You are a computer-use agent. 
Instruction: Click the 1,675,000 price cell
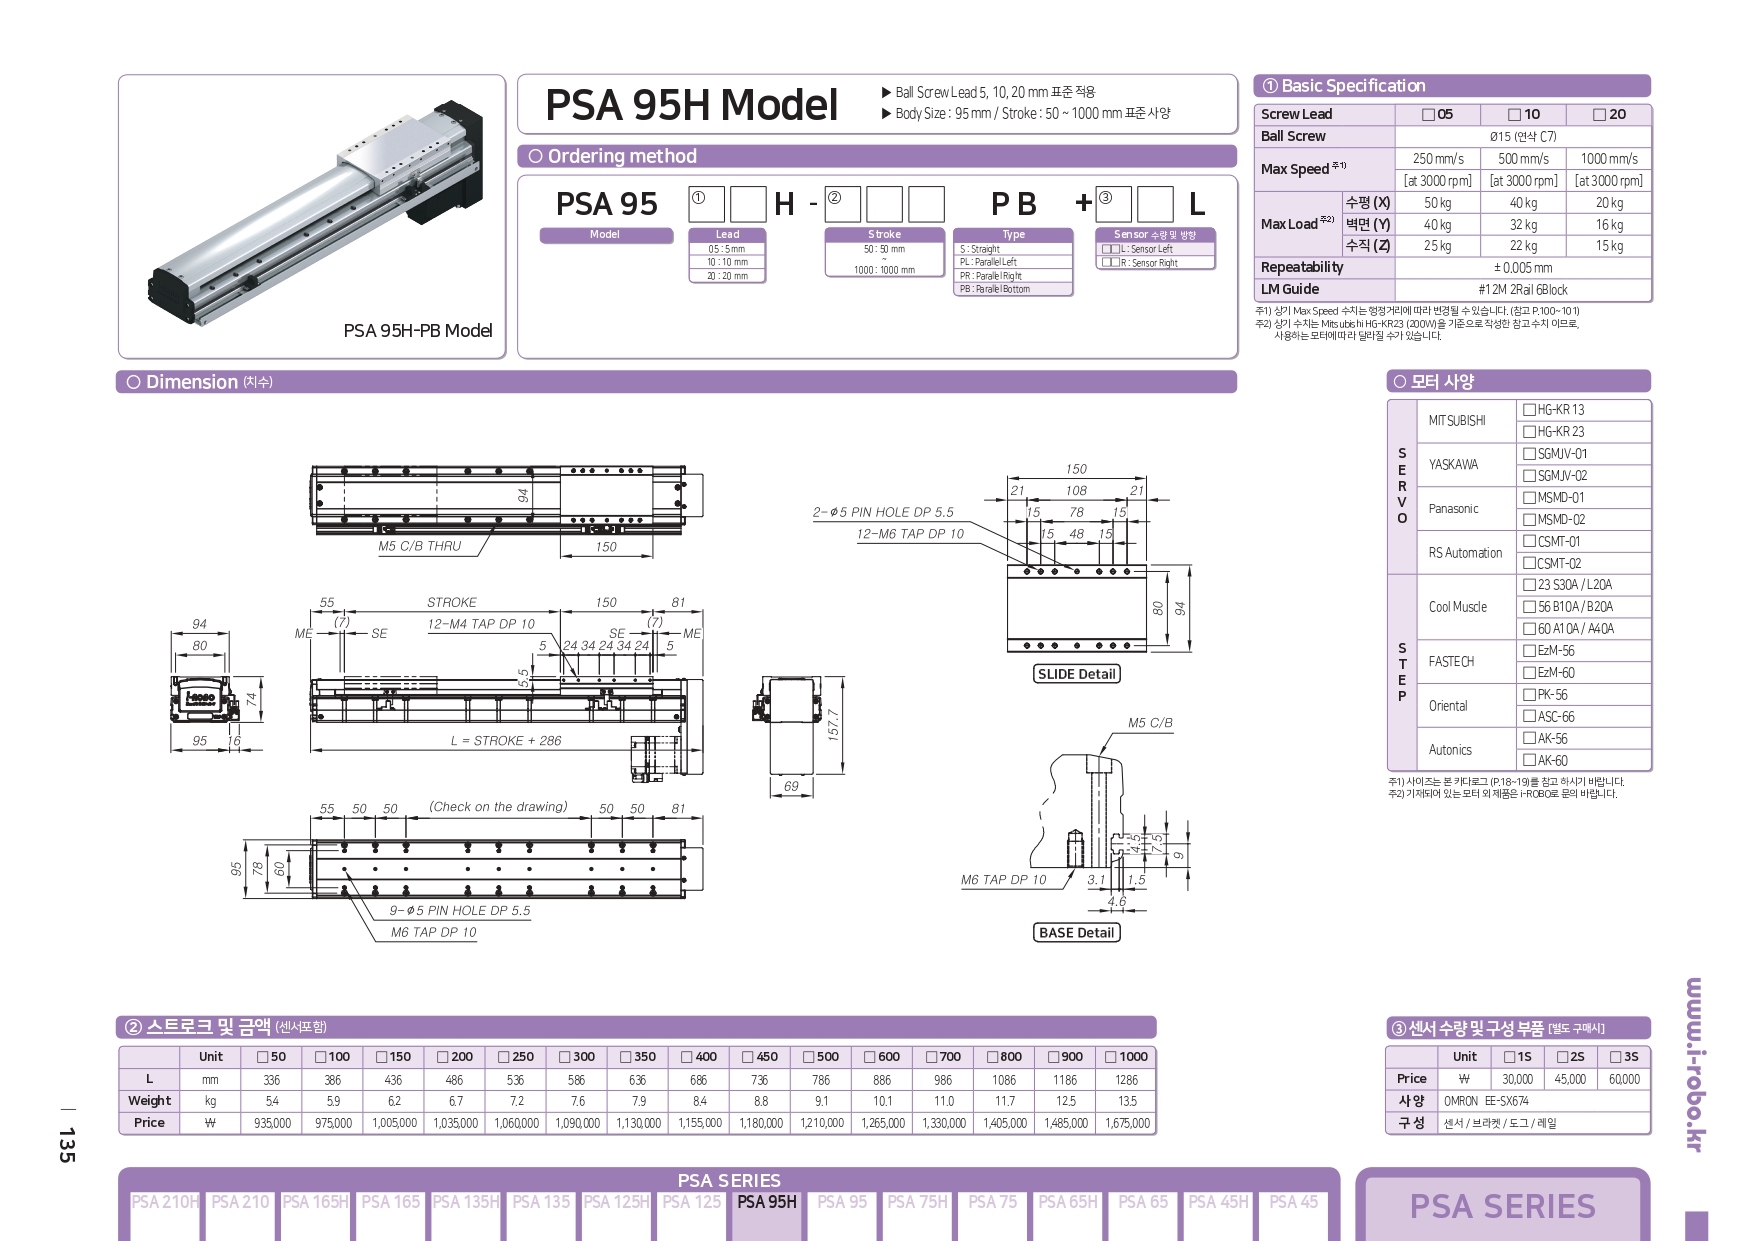[x=1127, y=1123]
